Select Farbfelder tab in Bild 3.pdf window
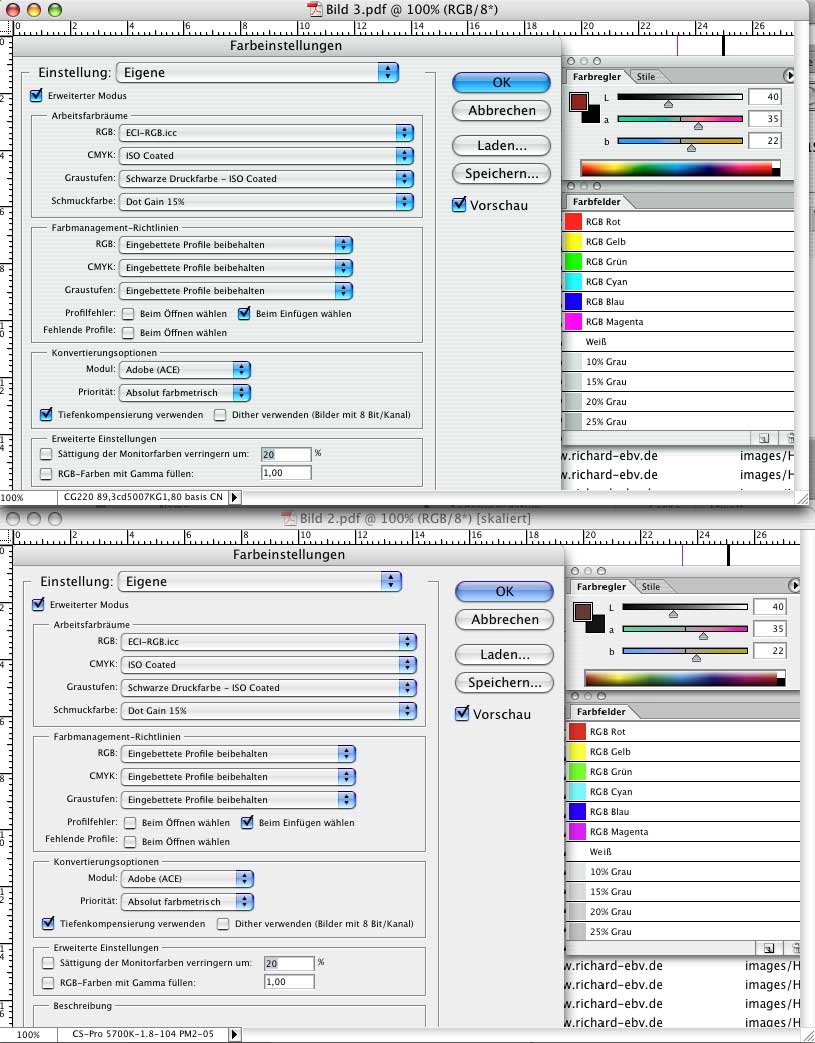Image resolution: width=815 pixels, height=1043 pixels. point(596,202)
